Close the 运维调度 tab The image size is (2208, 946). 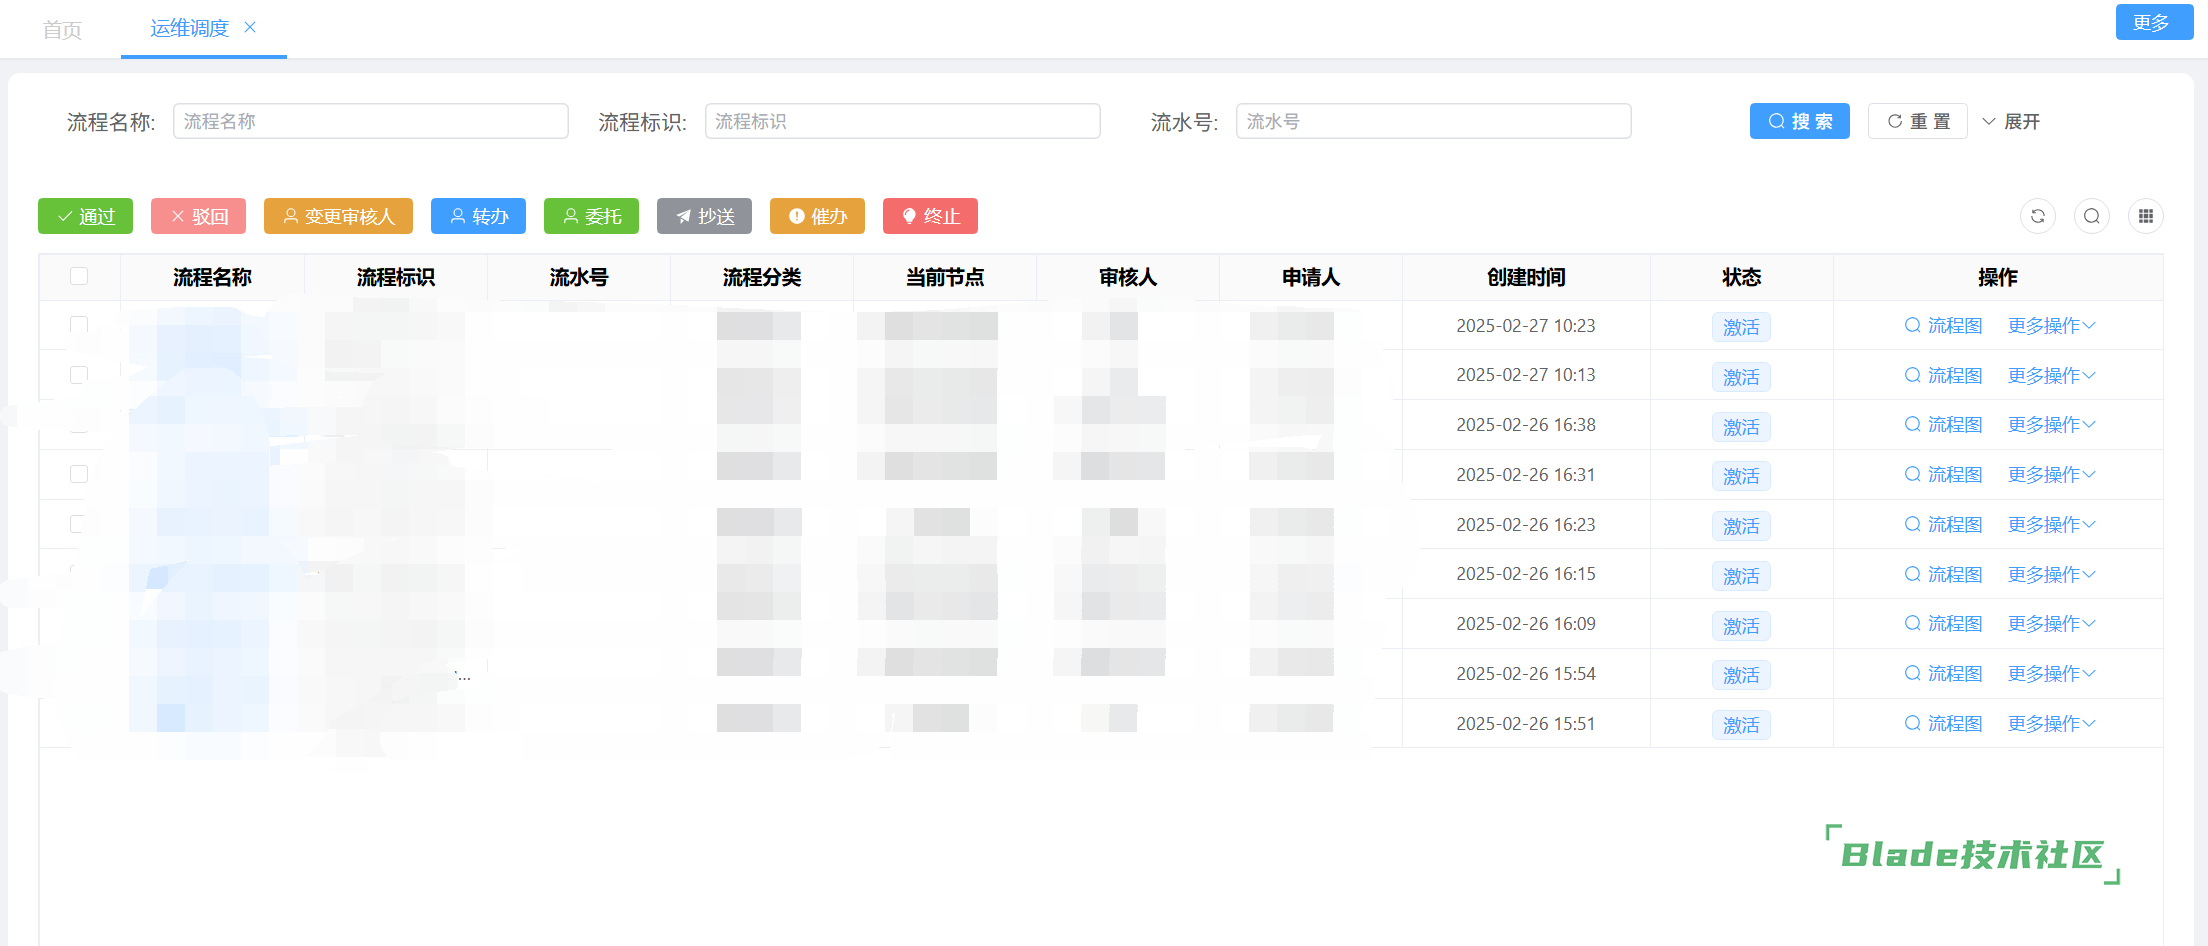point(250,27)
